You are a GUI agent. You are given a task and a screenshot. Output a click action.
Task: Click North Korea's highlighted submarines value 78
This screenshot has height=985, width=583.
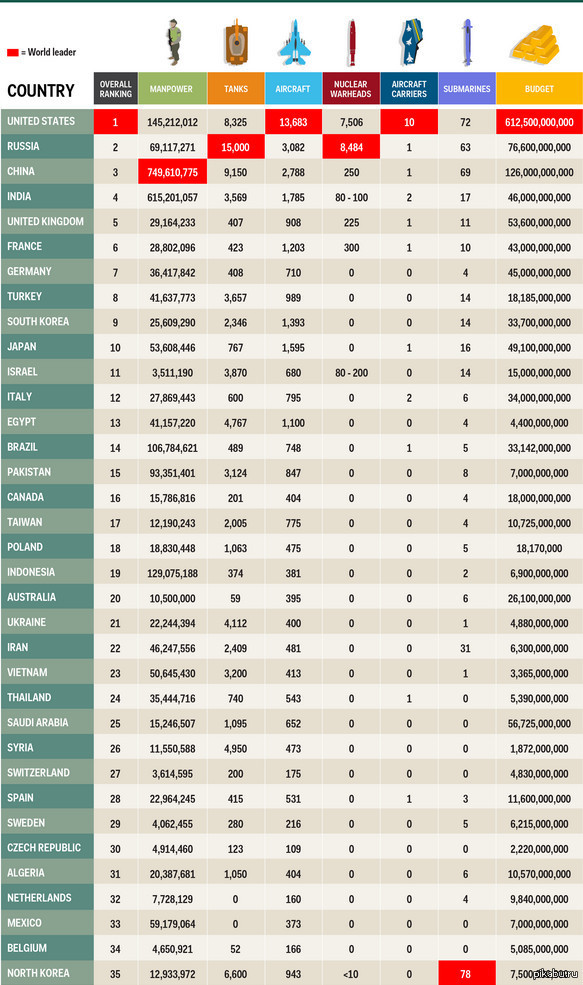pyautogui.click(x=466, y=973)
